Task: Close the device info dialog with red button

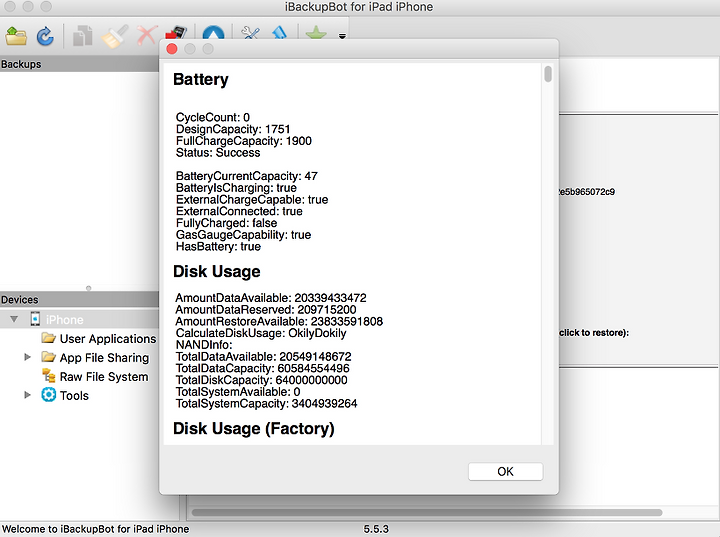Action: [x=172, y=49]
